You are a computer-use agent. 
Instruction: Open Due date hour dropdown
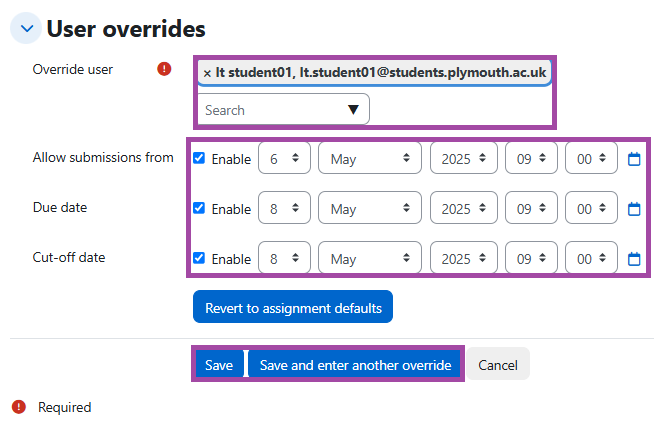[531, 208]
